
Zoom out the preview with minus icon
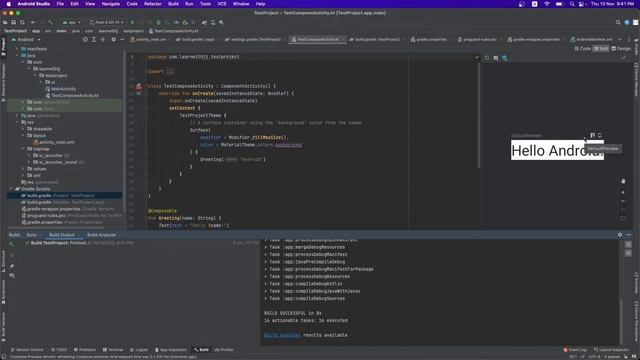623,201
